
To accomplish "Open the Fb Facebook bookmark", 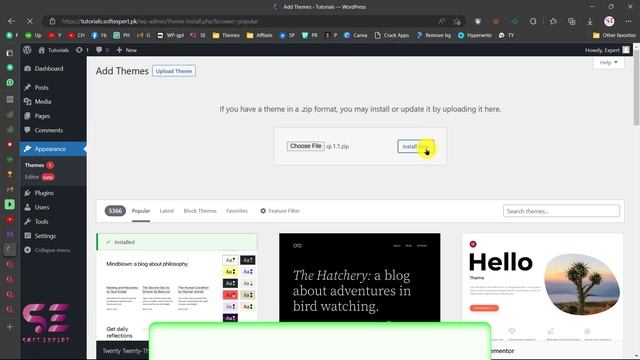I will coord(99,36).
